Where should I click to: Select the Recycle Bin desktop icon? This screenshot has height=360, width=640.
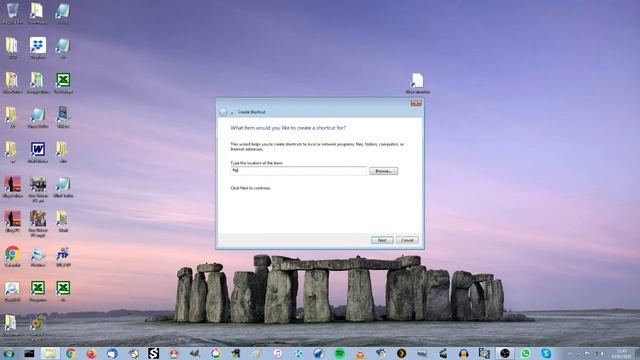pyautogui.click(x=12, y=13)
